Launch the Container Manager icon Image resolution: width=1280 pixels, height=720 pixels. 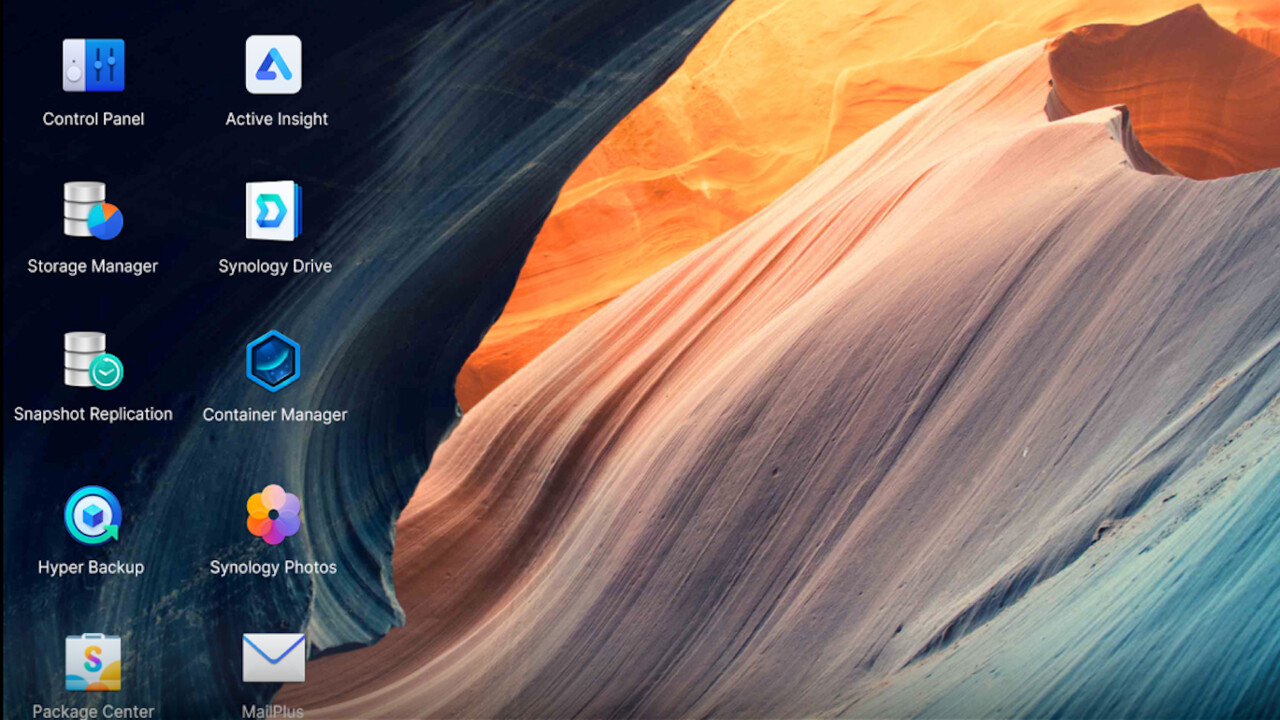274,360
